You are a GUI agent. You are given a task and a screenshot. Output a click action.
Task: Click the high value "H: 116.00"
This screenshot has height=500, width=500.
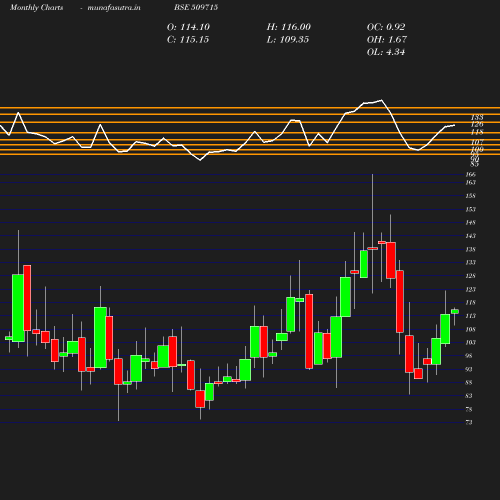289,27
